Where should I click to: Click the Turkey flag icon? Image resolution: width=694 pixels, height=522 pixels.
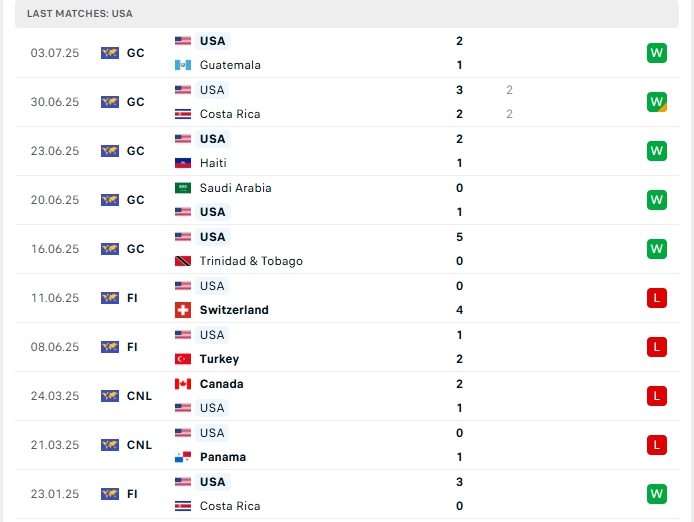(x=182, y=359)
